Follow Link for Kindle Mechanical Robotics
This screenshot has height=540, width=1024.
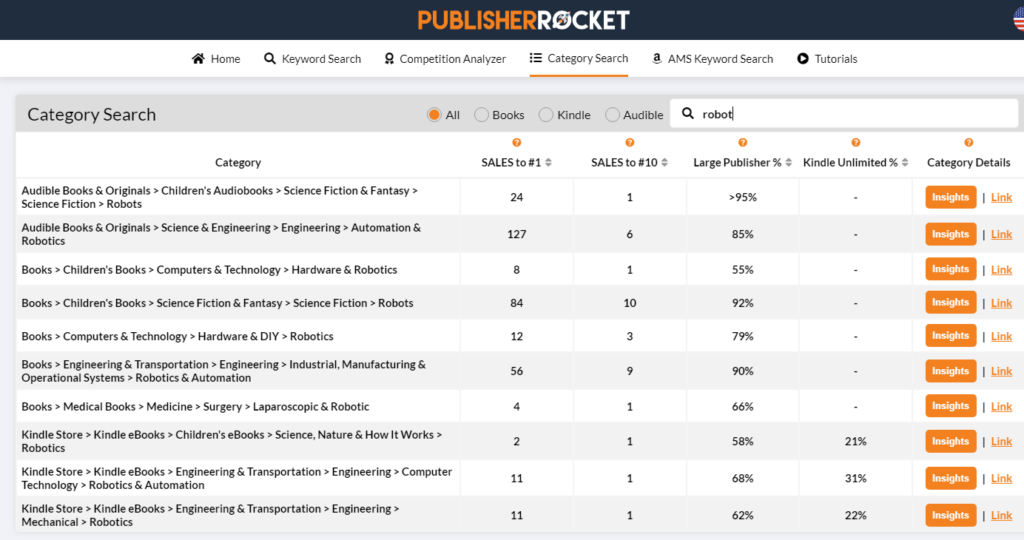coord(1001,515)
